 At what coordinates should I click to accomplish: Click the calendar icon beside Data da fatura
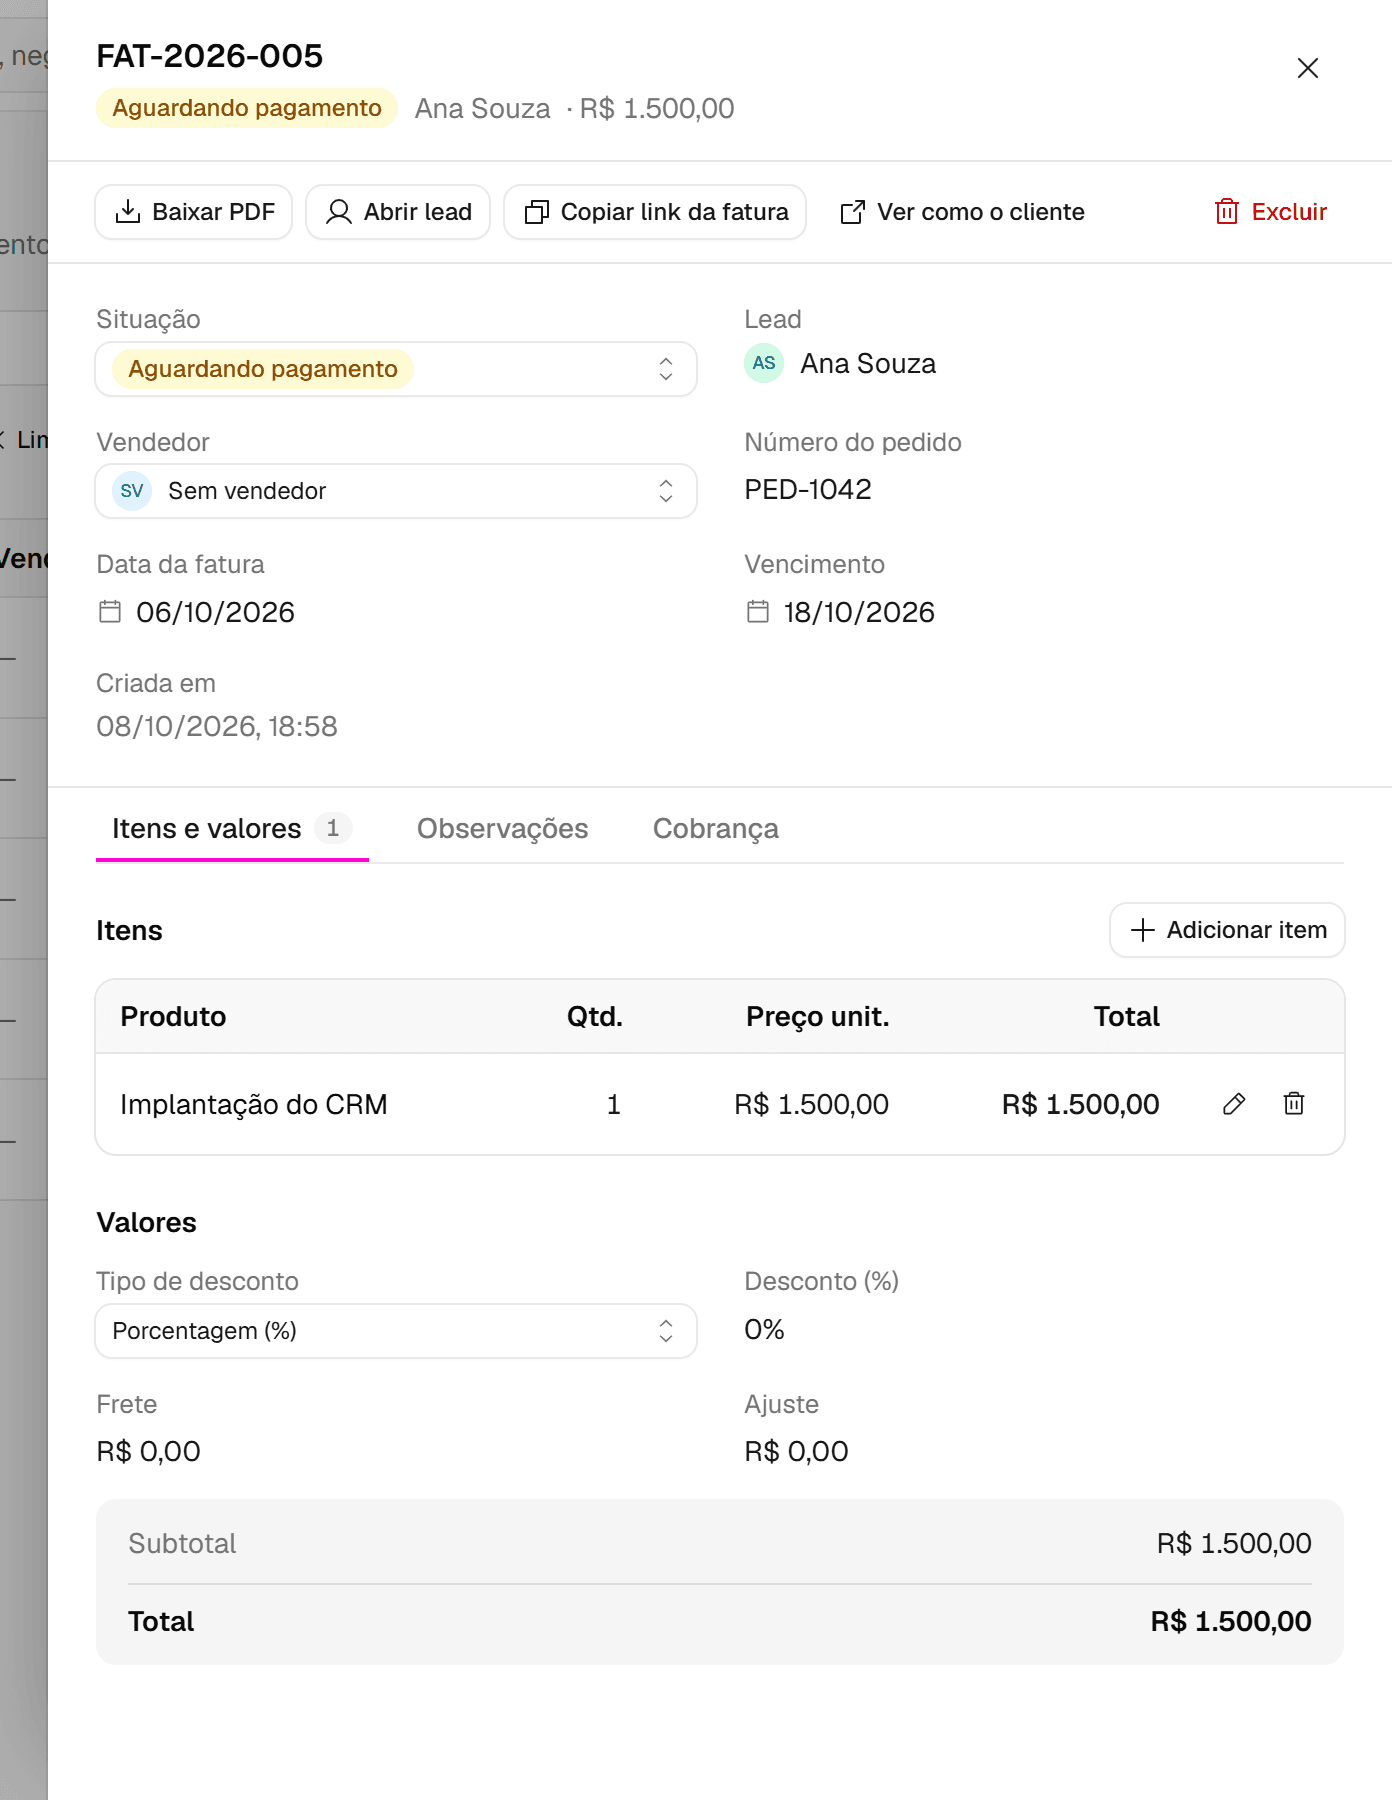pos(110,611)
